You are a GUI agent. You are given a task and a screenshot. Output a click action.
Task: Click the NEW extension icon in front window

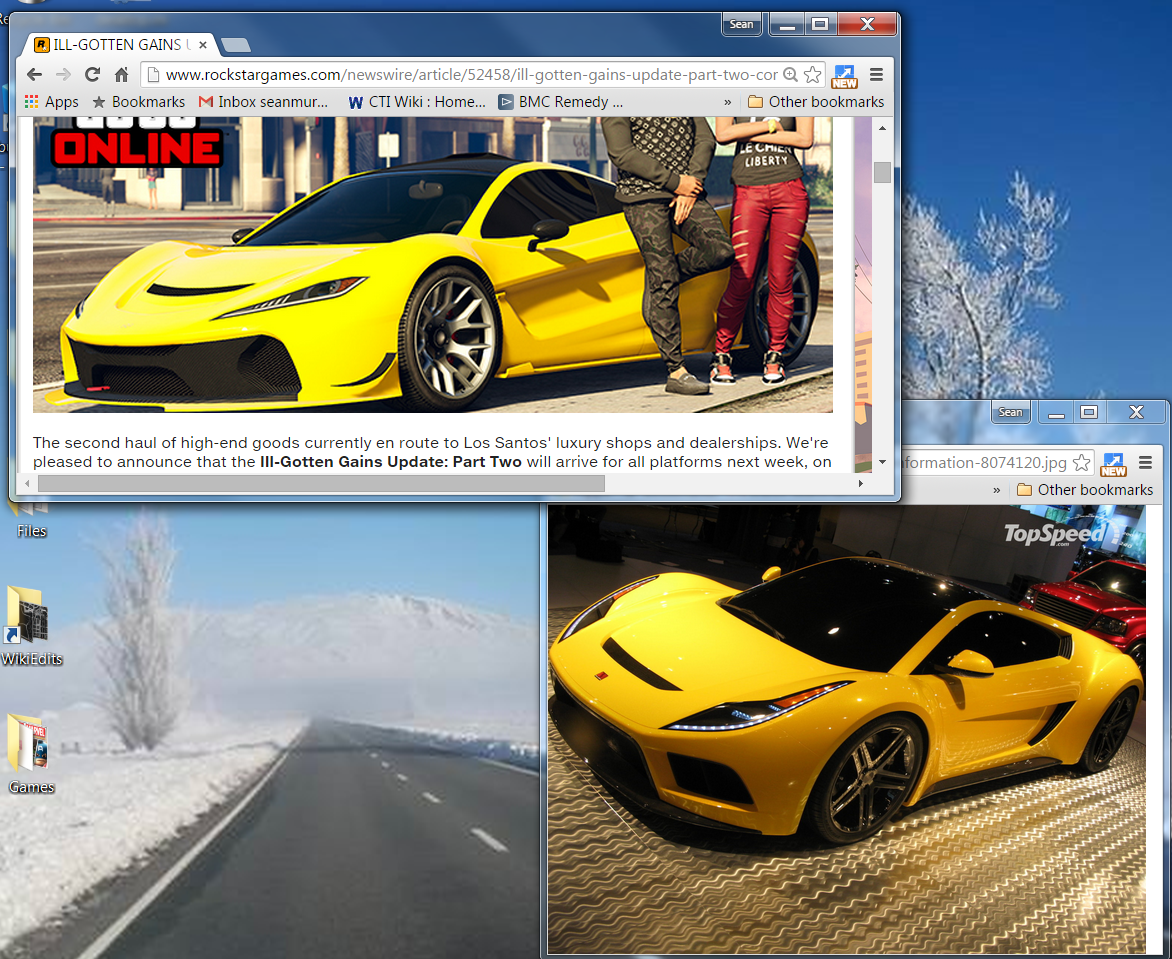coord(845,75)
